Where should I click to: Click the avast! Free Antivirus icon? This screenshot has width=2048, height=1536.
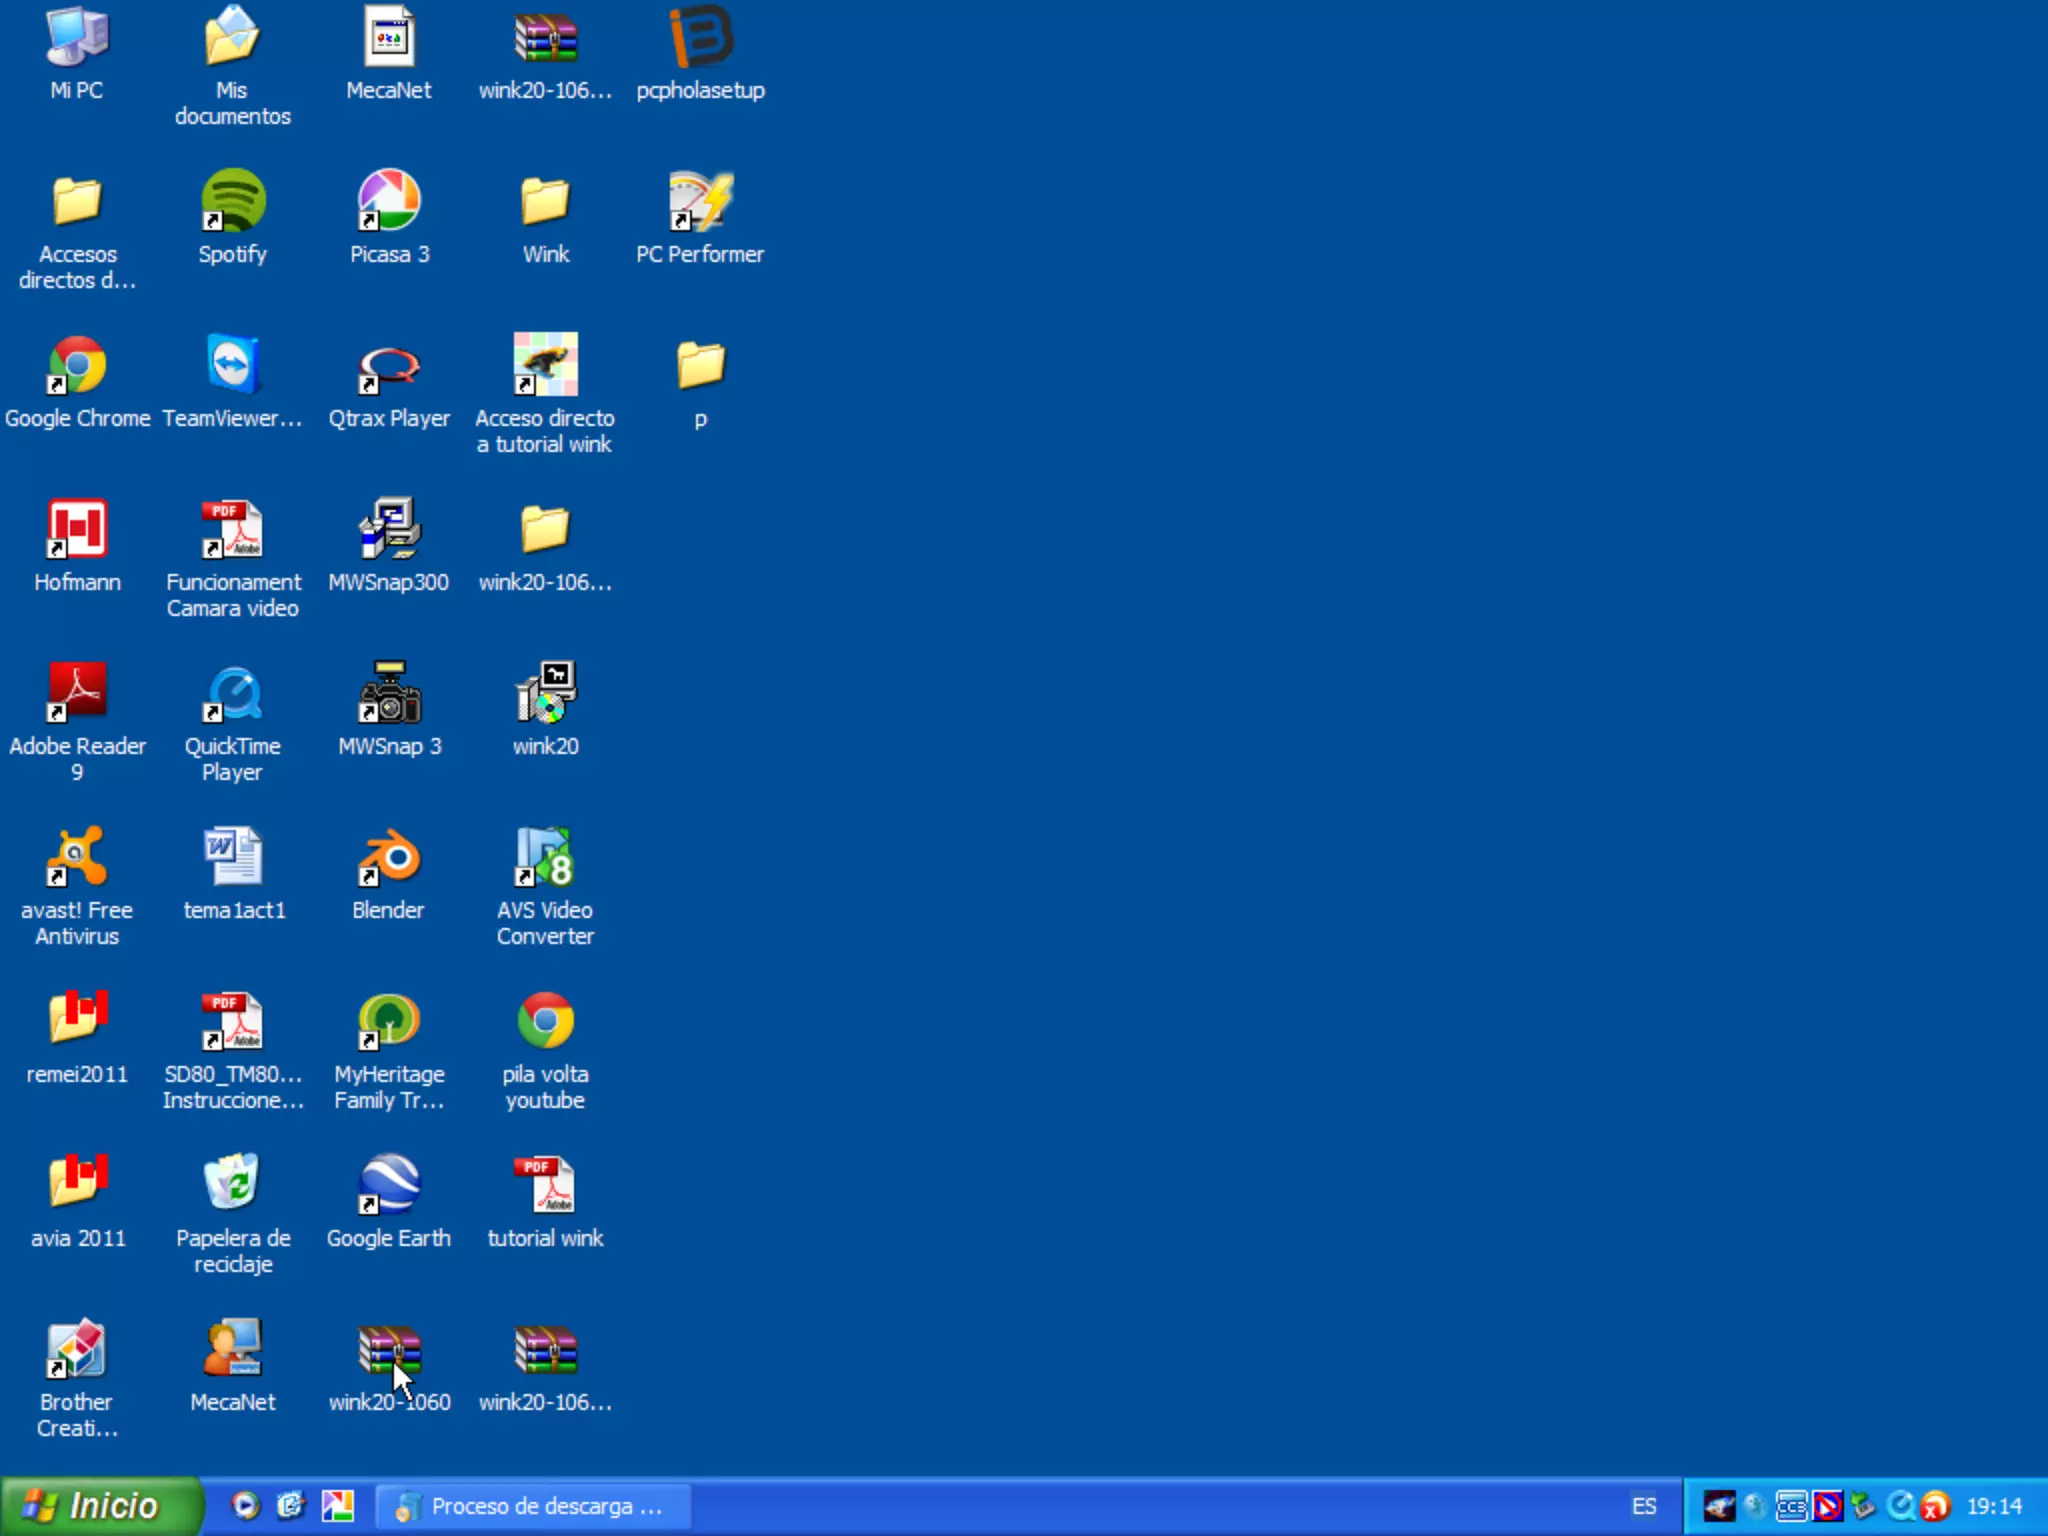[77, 858]
